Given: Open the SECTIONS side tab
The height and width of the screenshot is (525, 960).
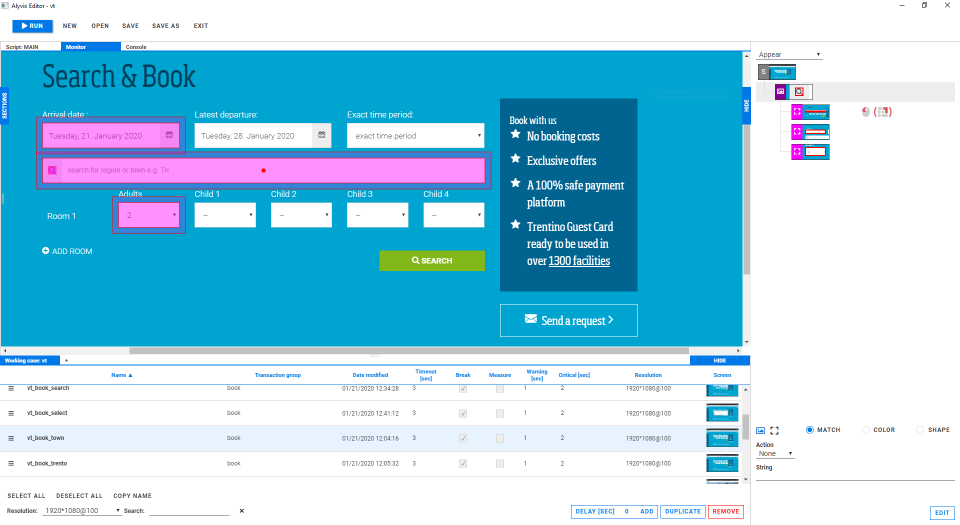Looking at the screenshot, I should pos(4,105).
